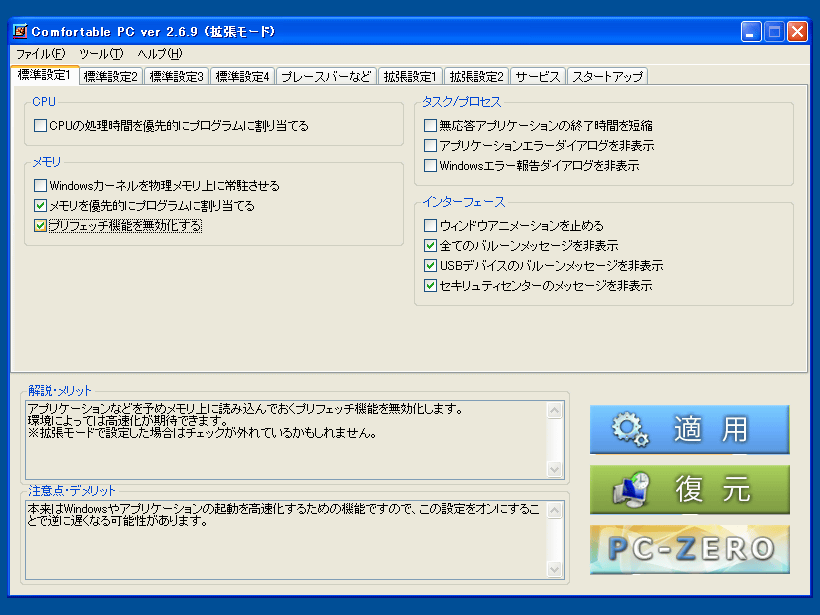Screen dimensions: 820x615
Task: Click scroll-up arrow in 注意点・デメリット box
Action: 555,510
